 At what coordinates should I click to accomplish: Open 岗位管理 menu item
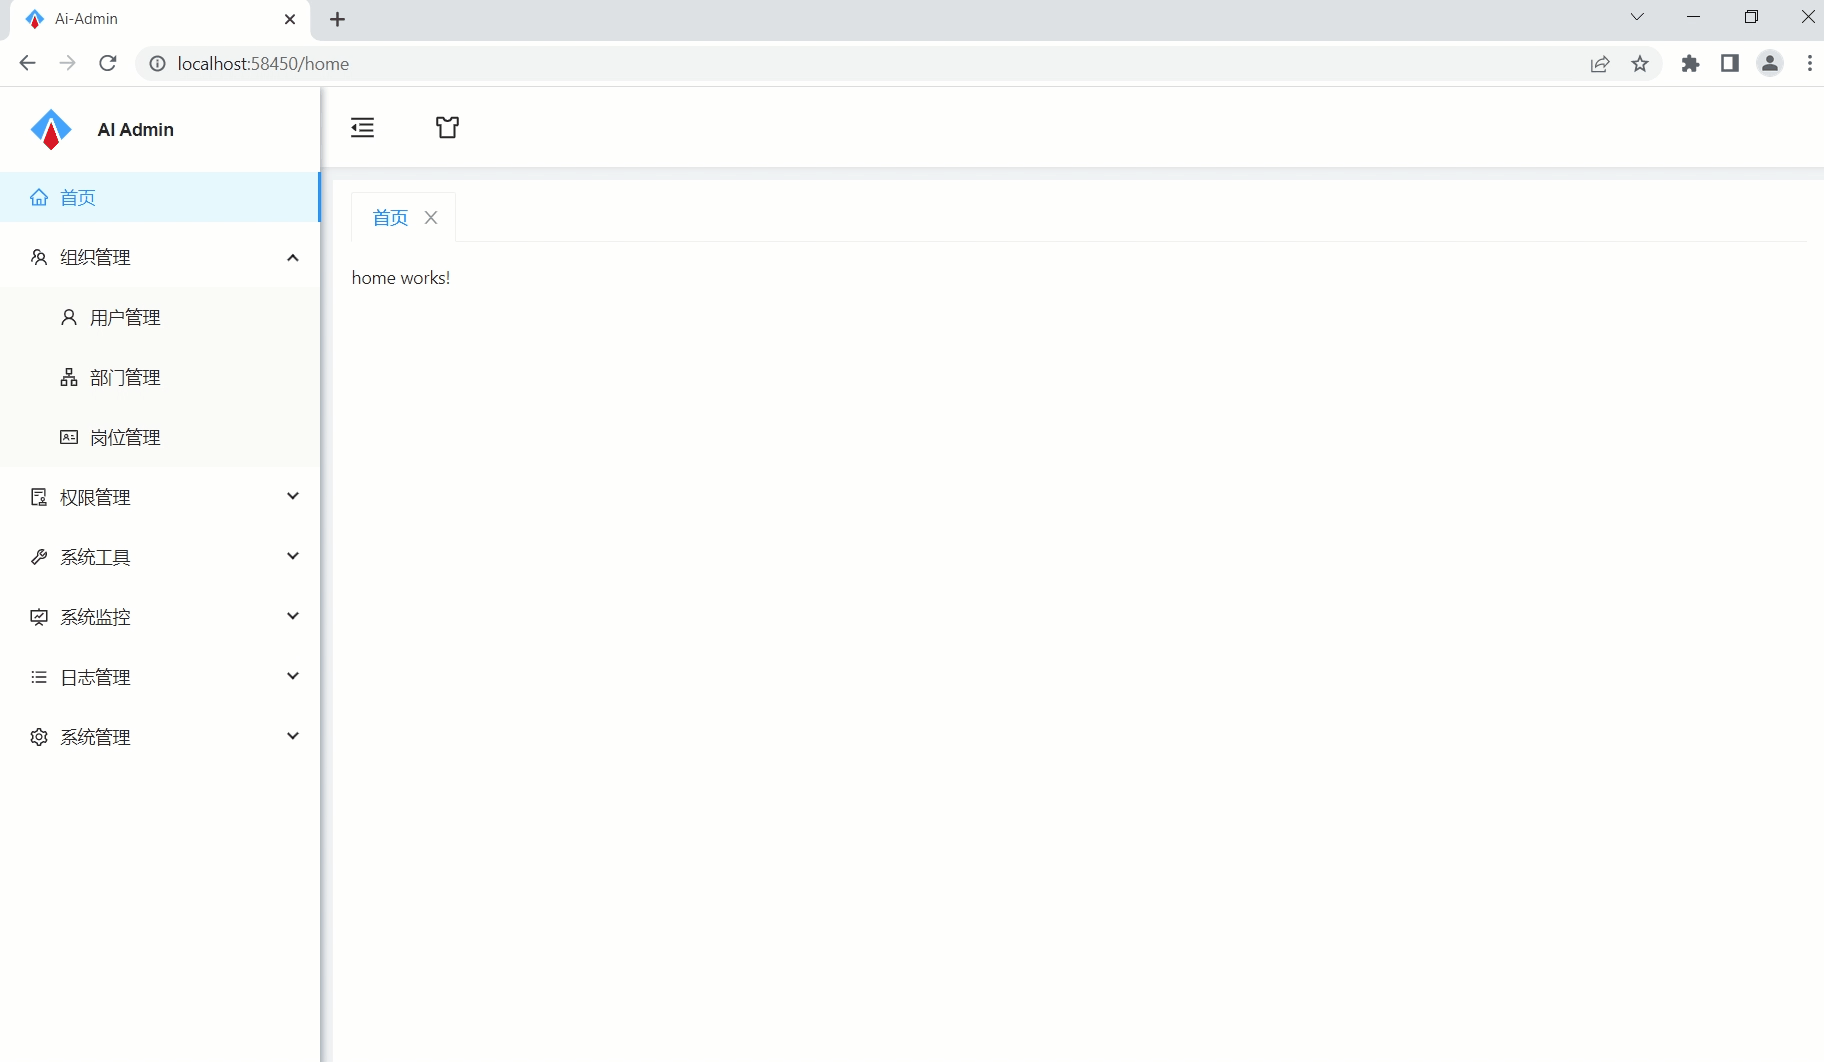coord(160,437)
